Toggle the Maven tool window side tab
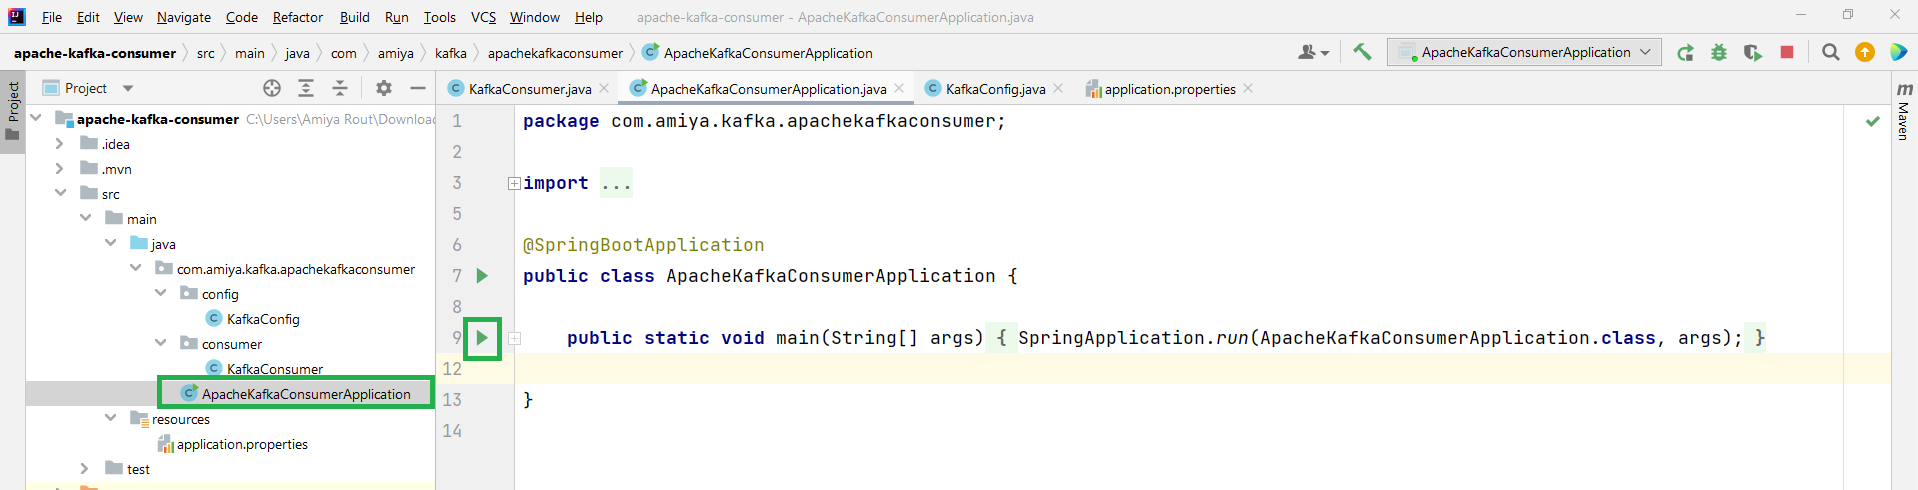Viewport: 1918px width, 490px height. pyautogui.click(x=1903, y=112)
